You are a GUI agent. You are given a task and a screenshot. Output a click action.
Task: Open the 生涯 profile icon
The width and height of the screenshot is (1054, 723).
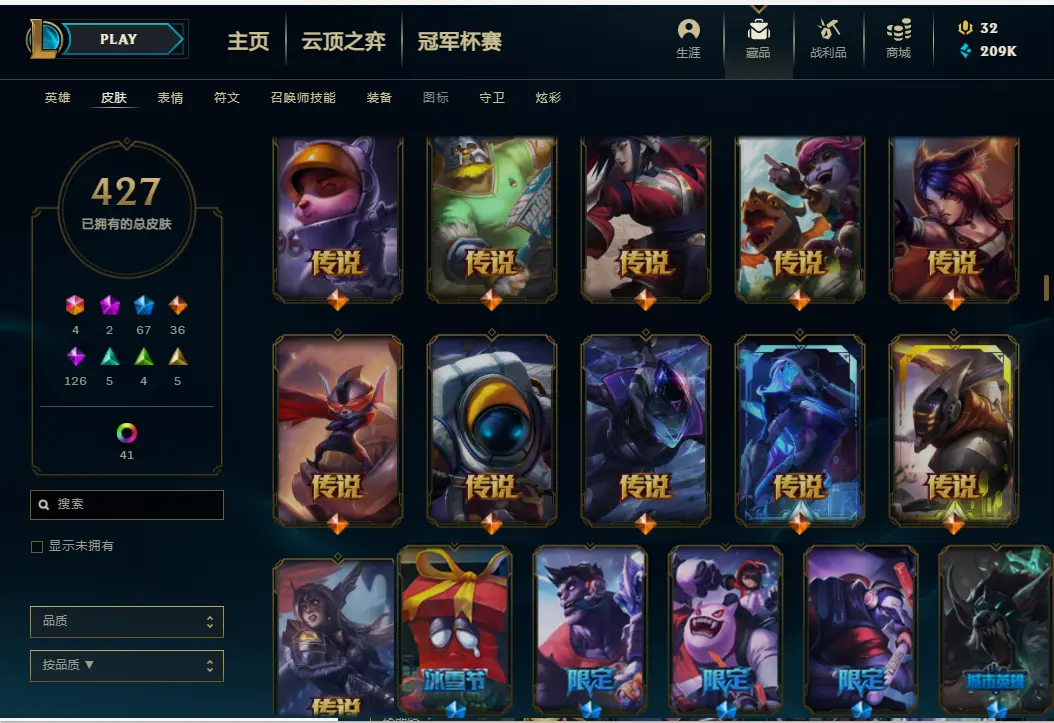[688, 30]
